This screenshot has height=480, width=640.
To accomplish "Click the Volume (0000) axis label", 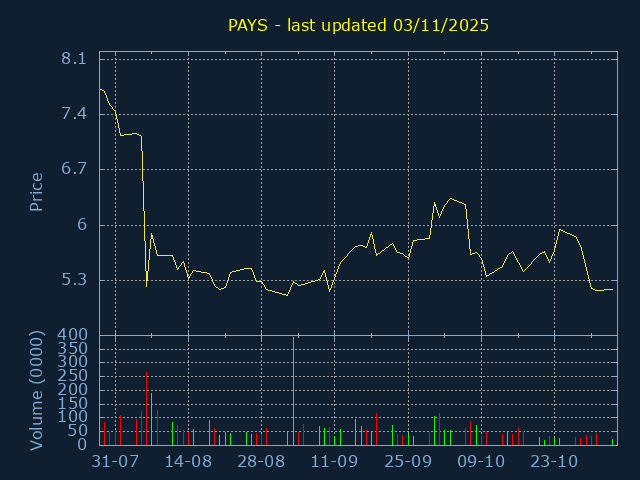I will (36, 388).
